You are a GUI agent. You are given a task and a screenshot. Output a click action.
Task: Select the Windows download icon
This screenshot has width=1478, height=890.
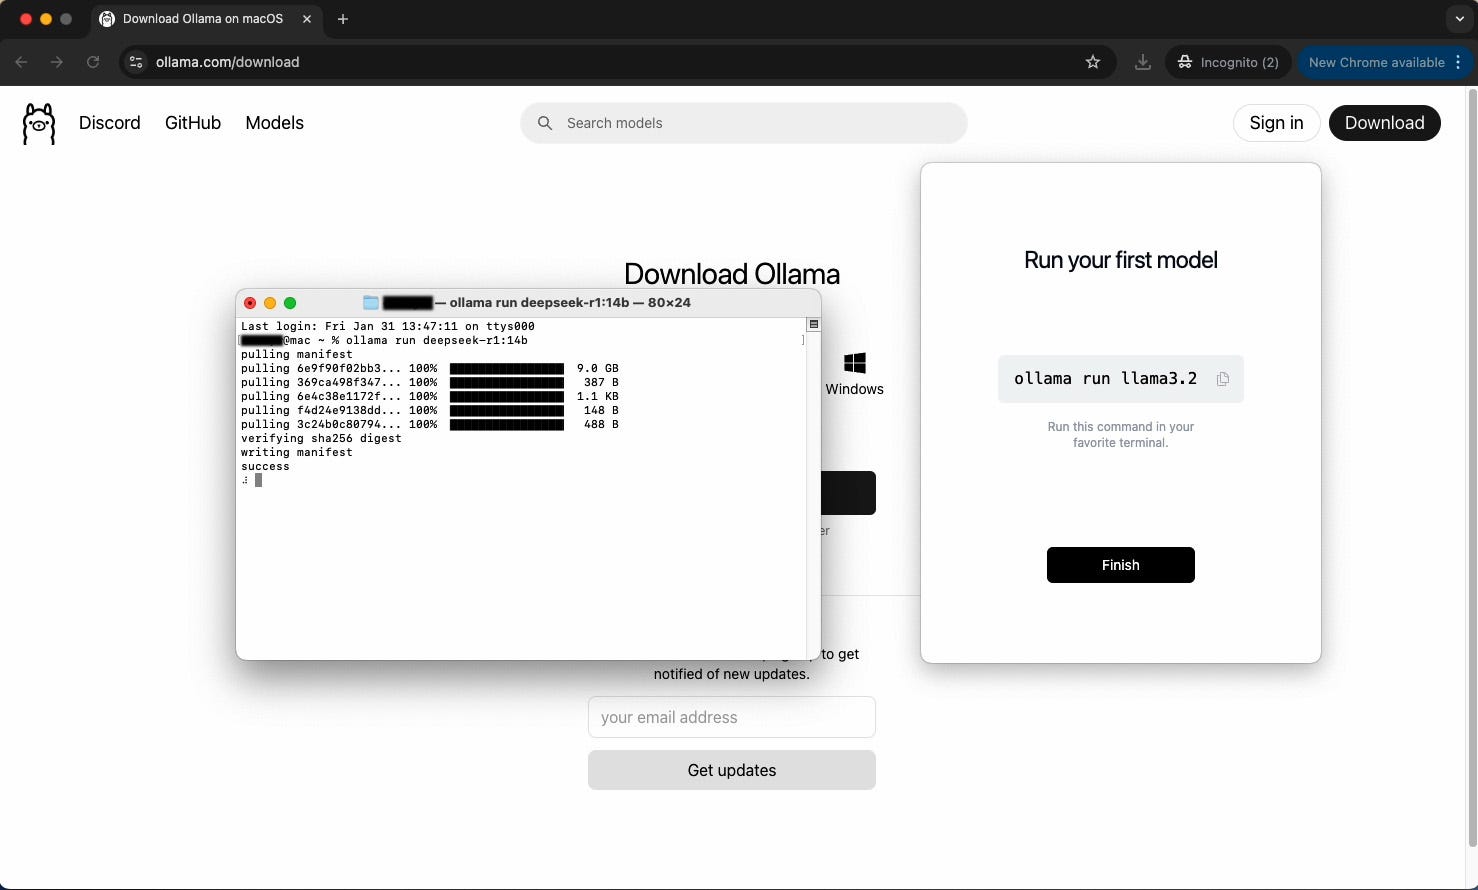pos(855,363)
